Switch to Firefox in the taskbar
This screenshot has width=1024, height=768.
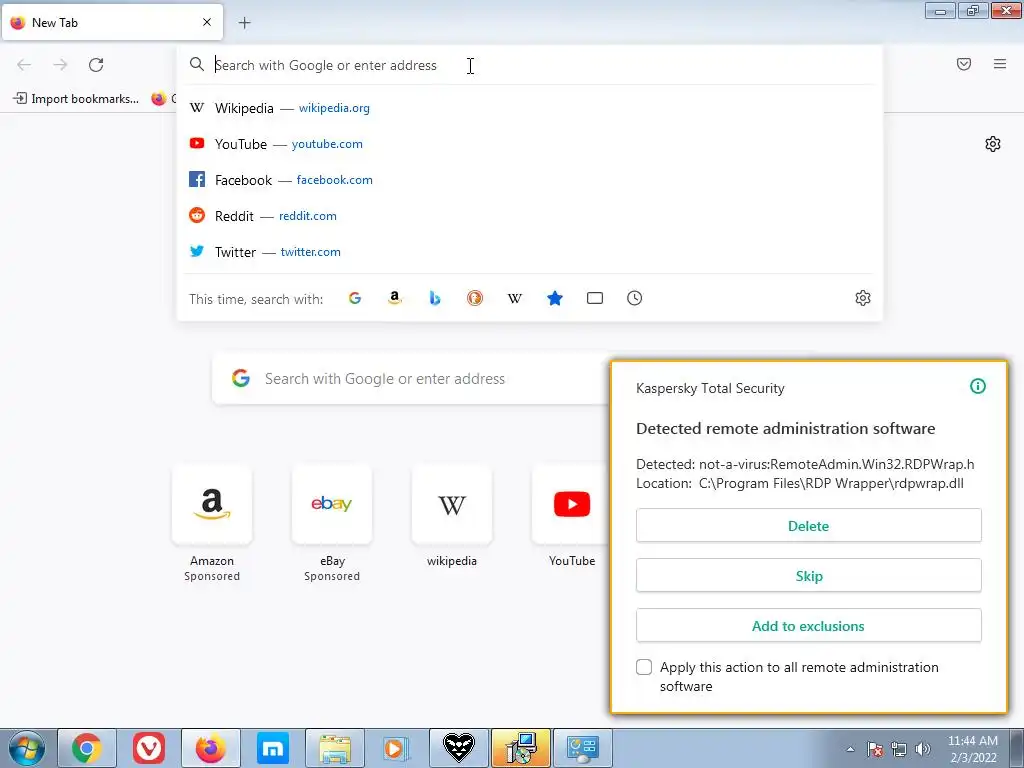pos(210,748)
